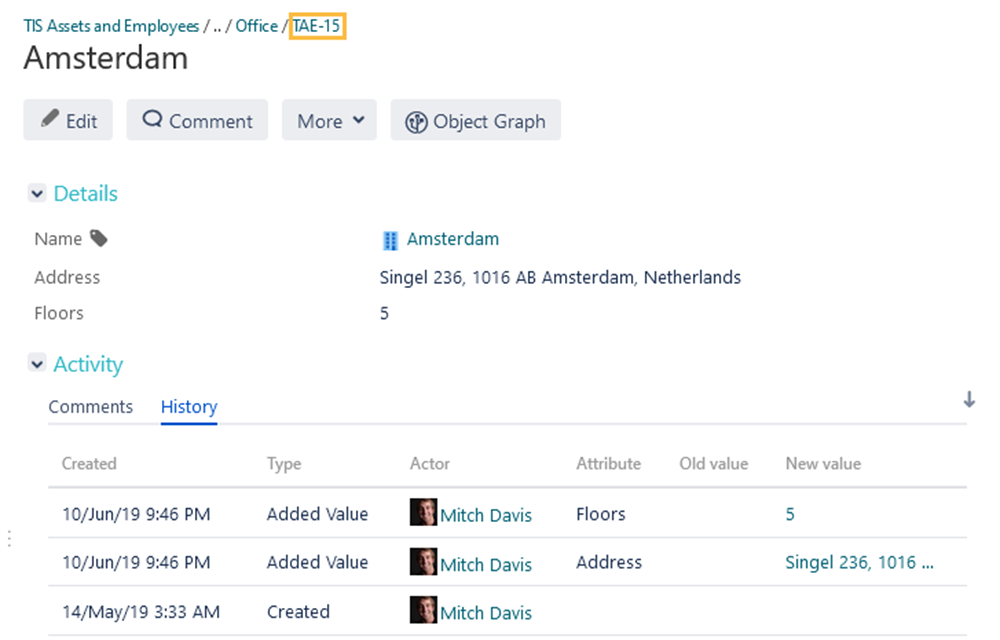Expand the More dropdown

329,120
